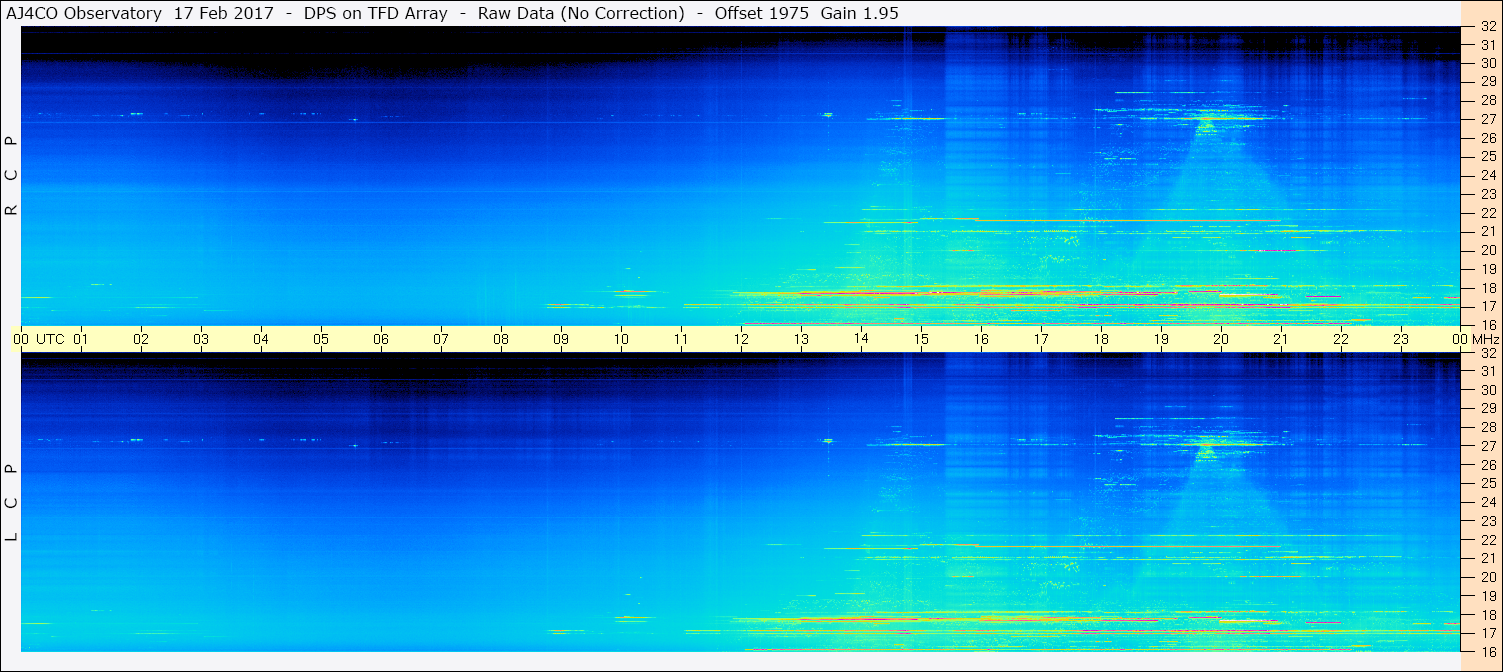Click the Raw Data (No Correction) header text
Image resolution: width=1503 pixels, height=672 pixels.
pos(581,13)
